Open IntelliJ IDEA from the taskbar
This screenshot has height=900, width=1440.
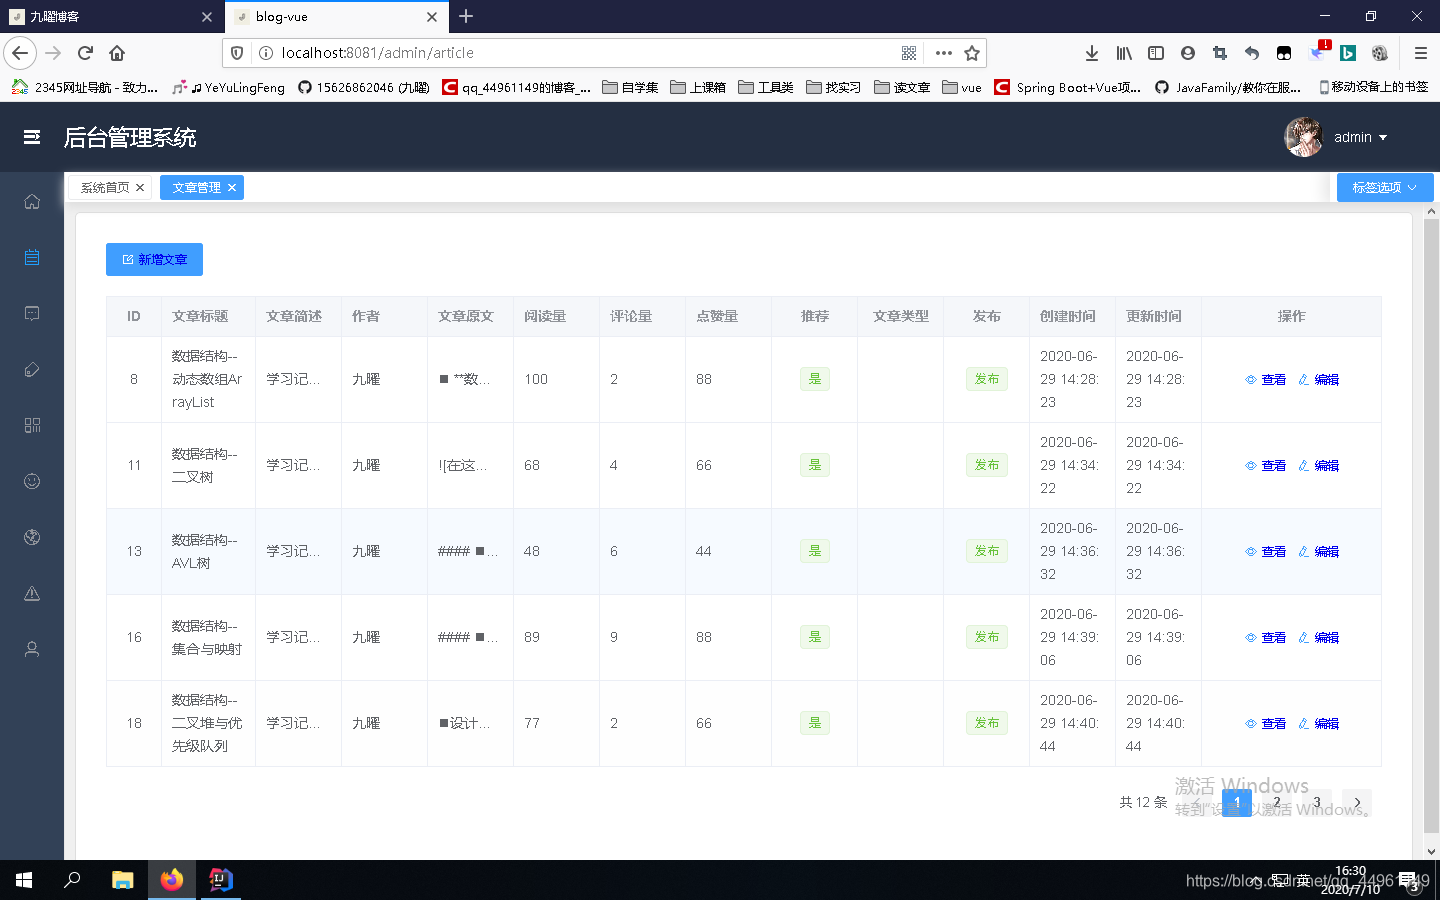[220, 880]
